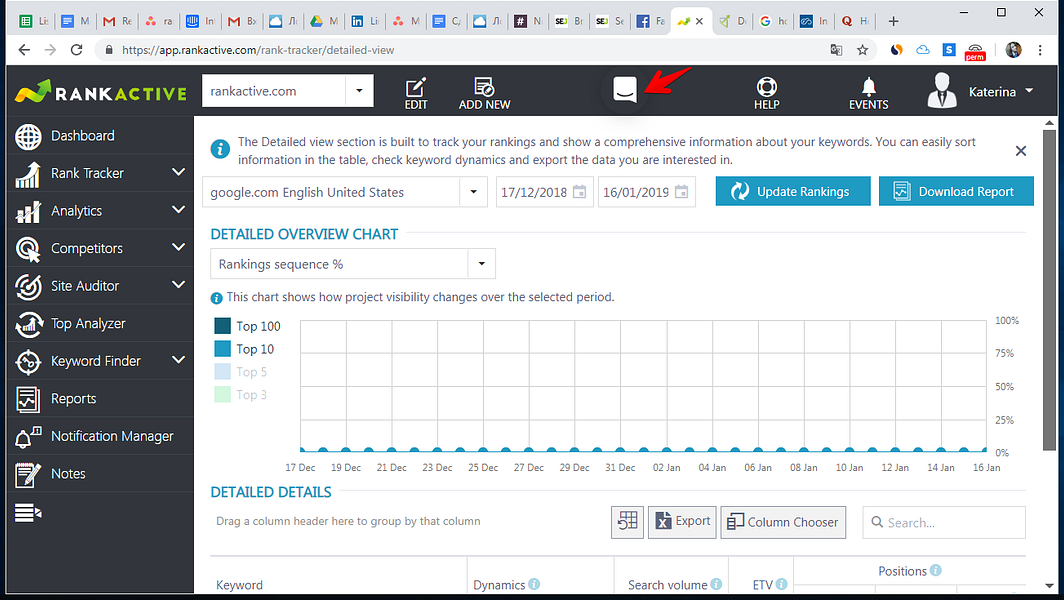1064x600 pixels.
Task: Click the Competitors target icon
Action: click(28, 249)
